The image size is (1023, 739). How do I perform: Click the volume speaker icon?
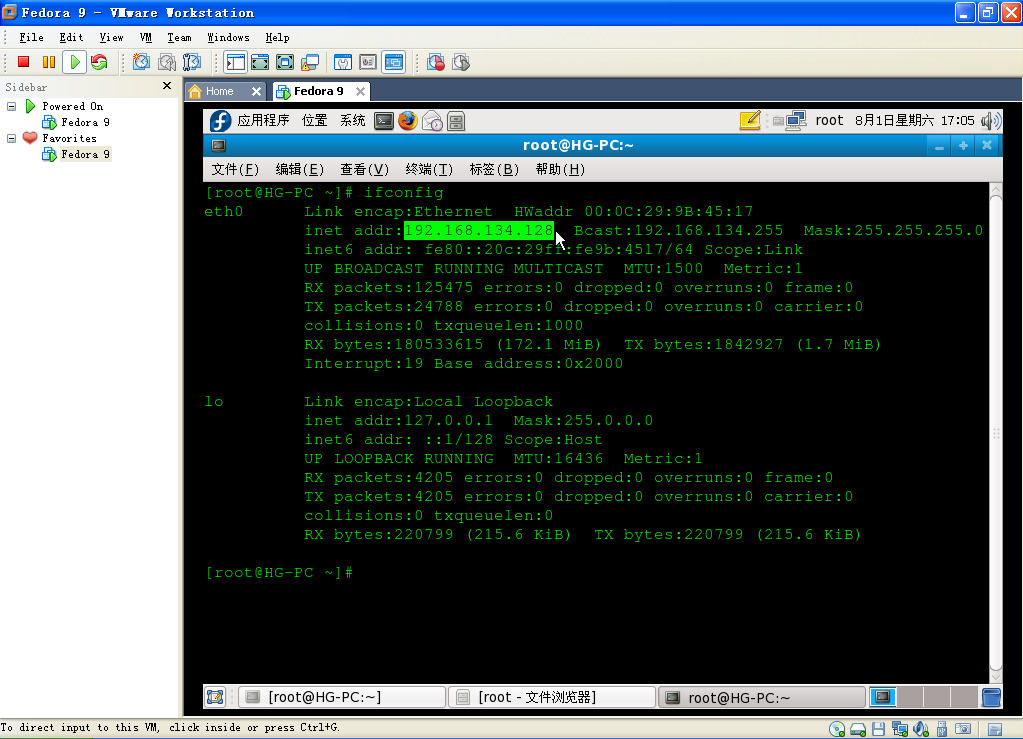[x=990, y=121]
